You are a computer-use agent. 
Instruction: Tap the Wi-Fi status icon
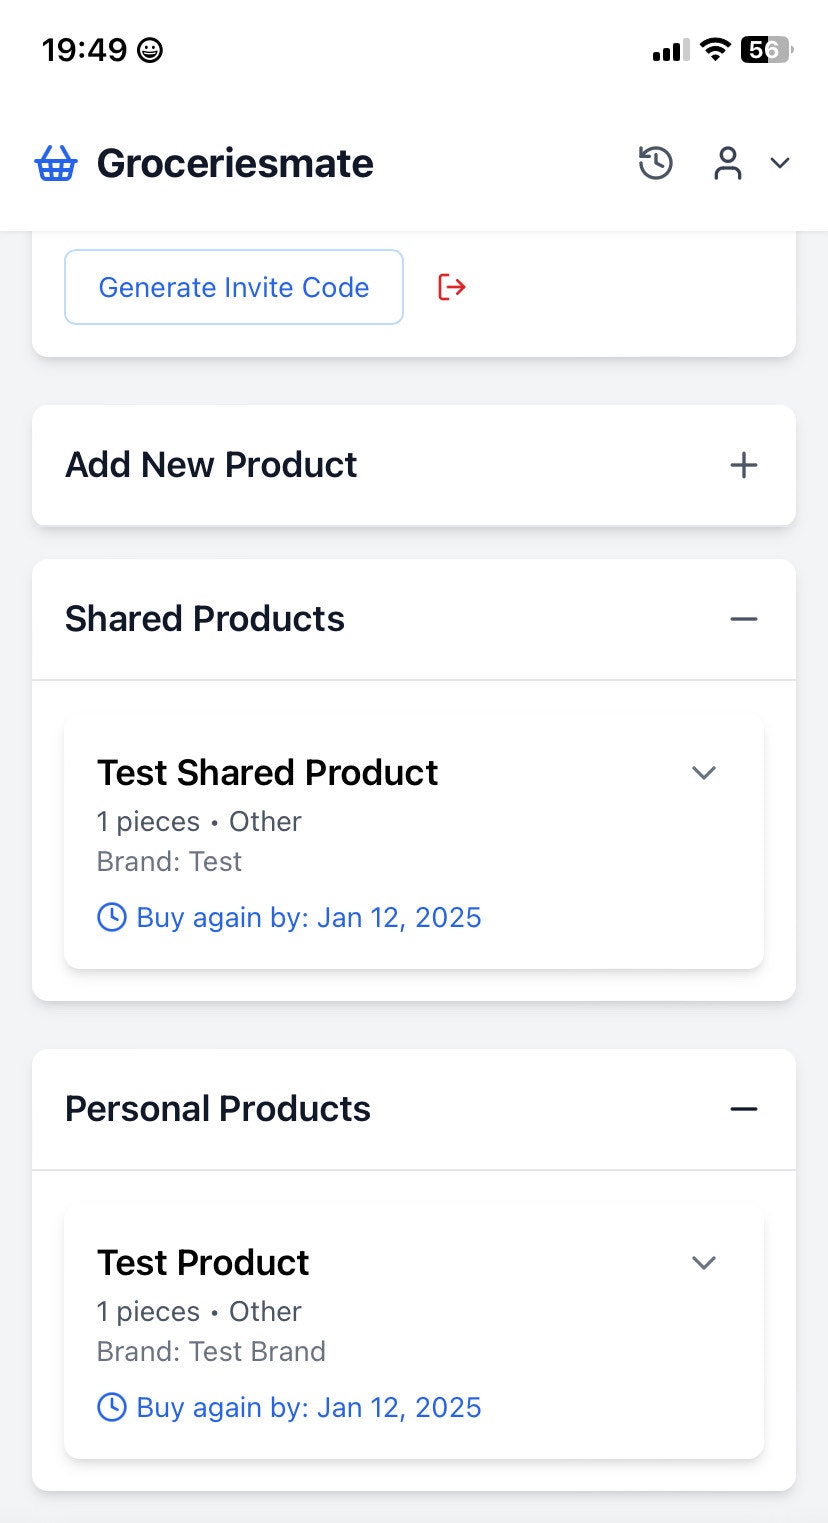715,49
